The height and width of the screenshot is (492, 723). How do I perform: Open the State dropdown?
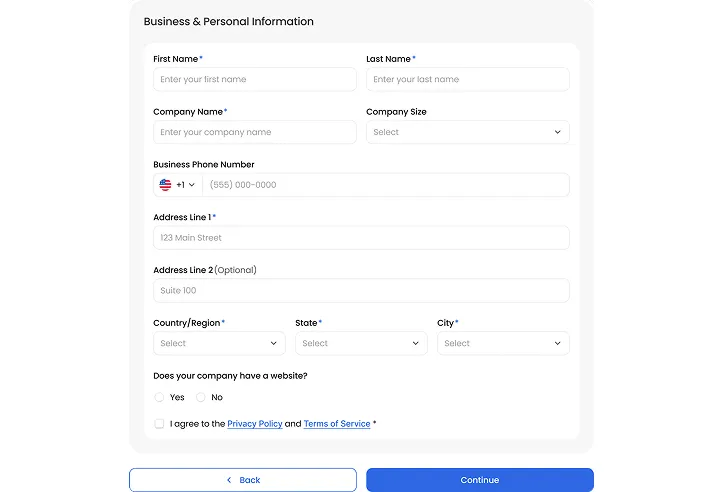pos(361,343)
